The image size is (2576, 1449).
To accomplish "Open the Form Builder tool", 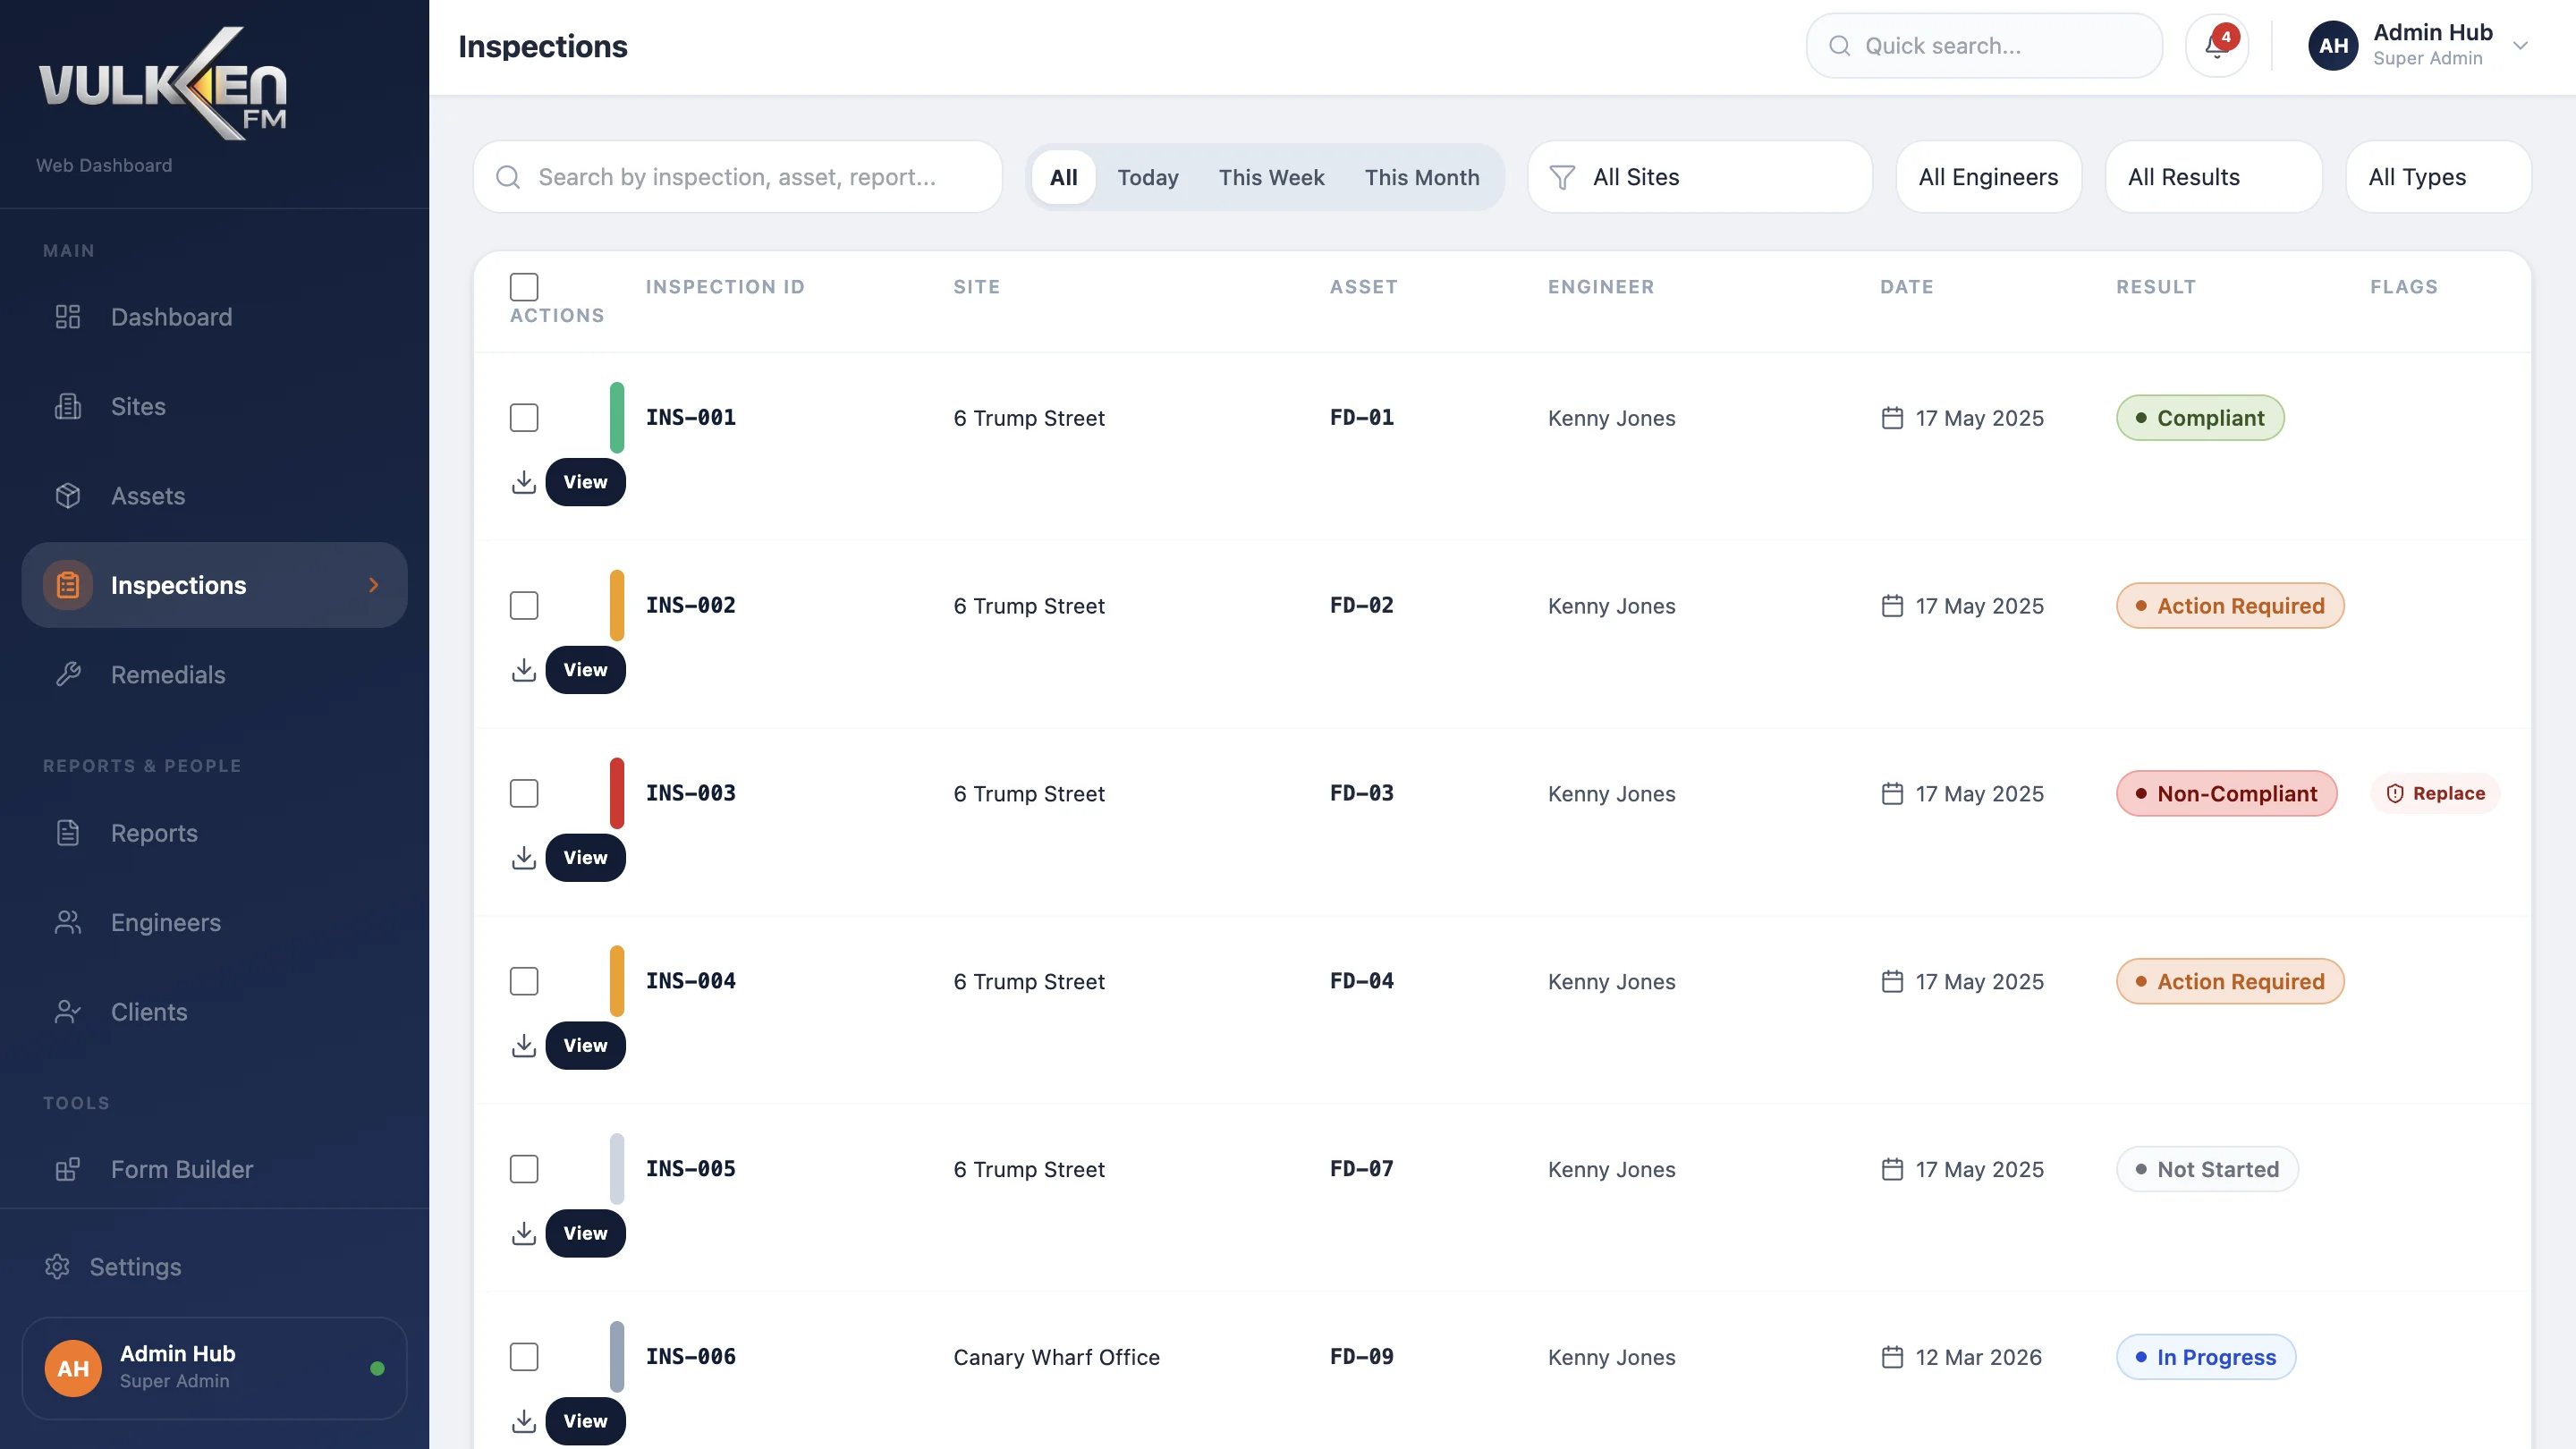I will click(x=181, y=1168).
